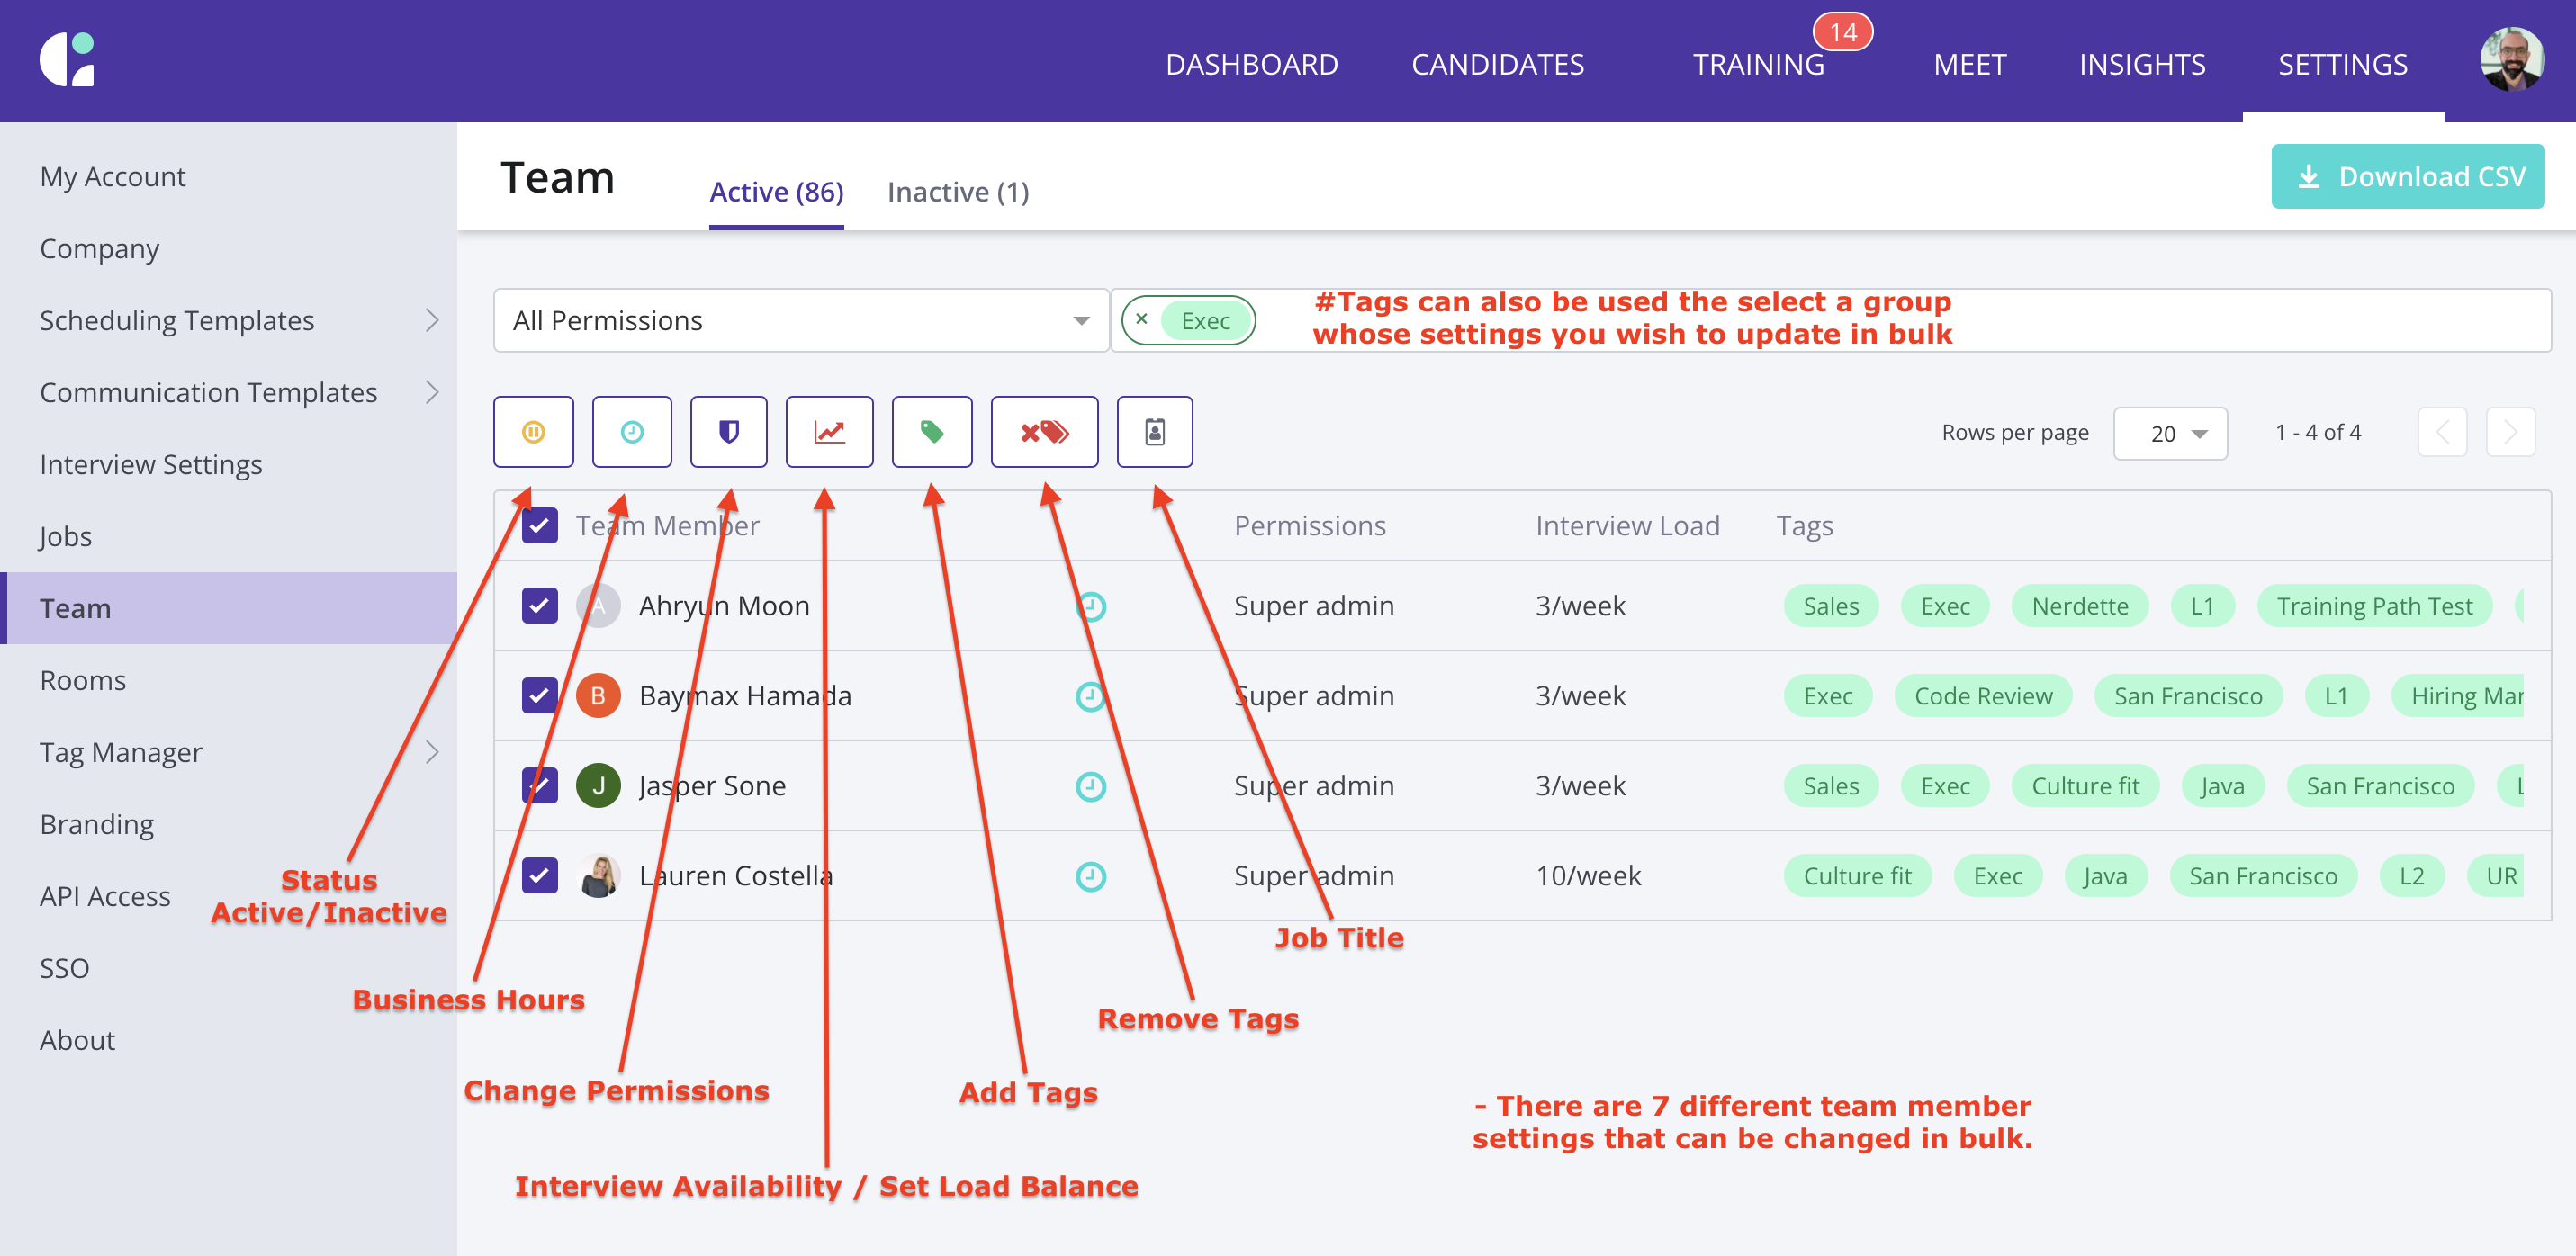Click the Business Hours clock toolbar icon
Image resolution: width=2576 pixels, height=1256 pixels.
[631, 432]
